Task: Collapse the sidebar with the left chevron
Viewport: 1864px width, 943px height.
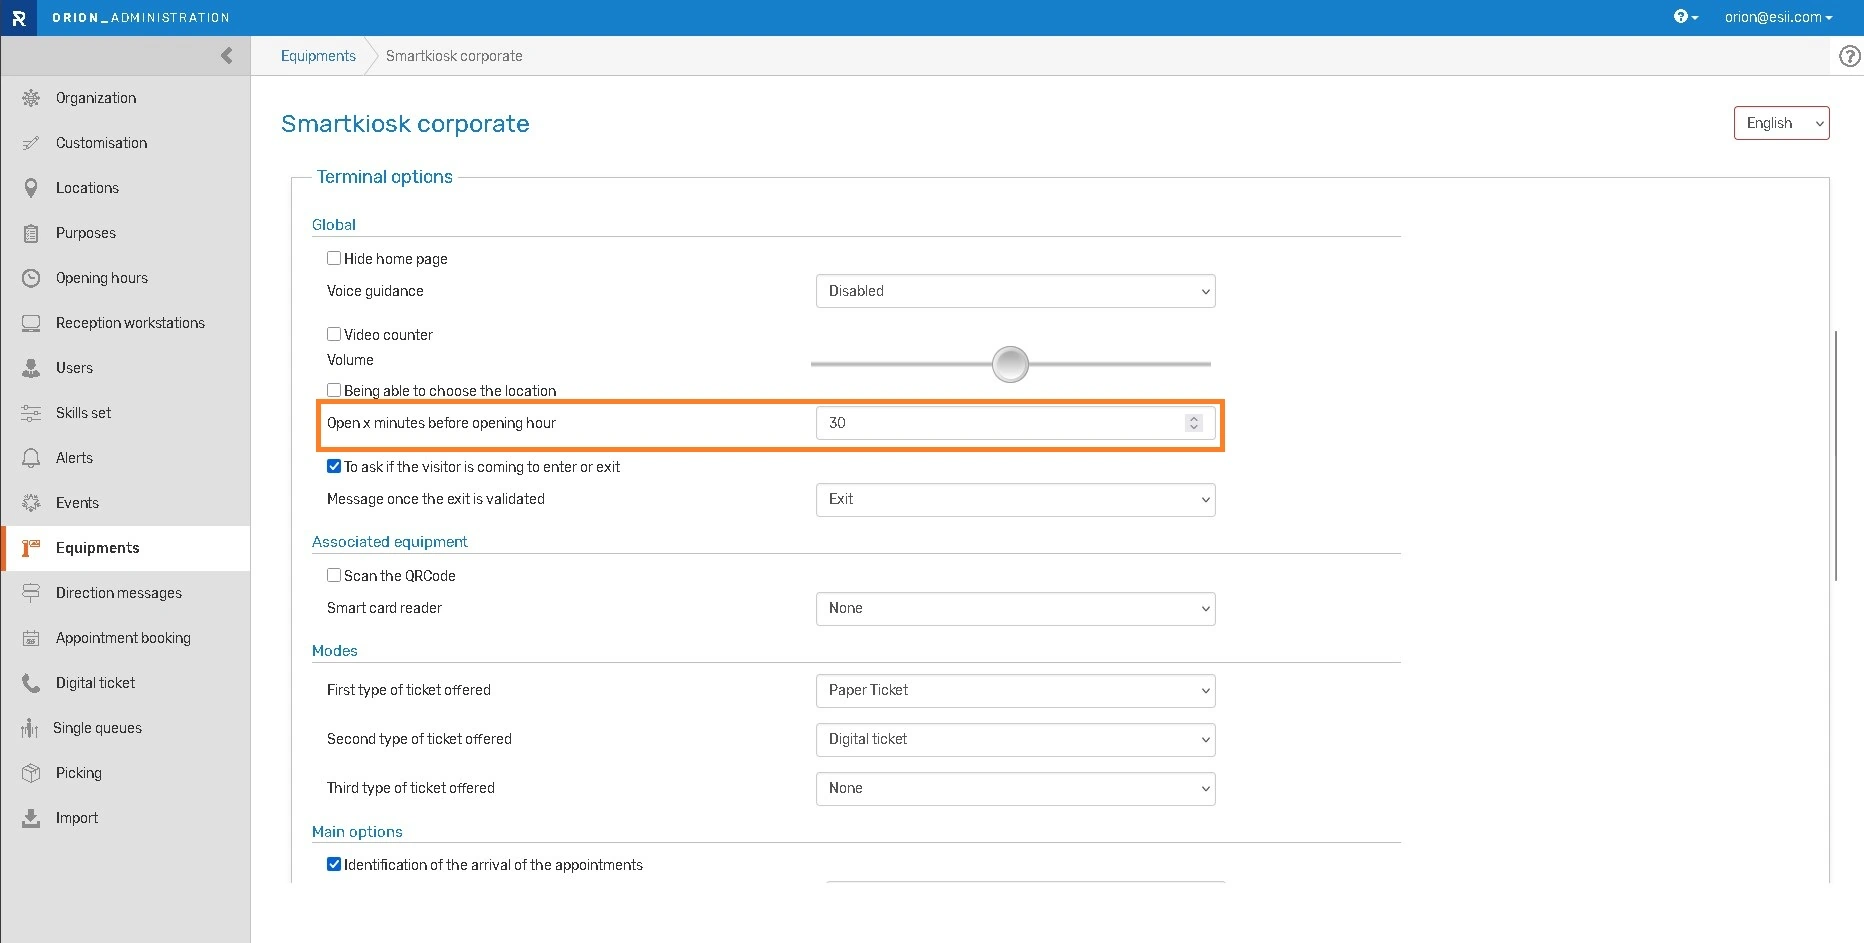Action: pos(227,56)
